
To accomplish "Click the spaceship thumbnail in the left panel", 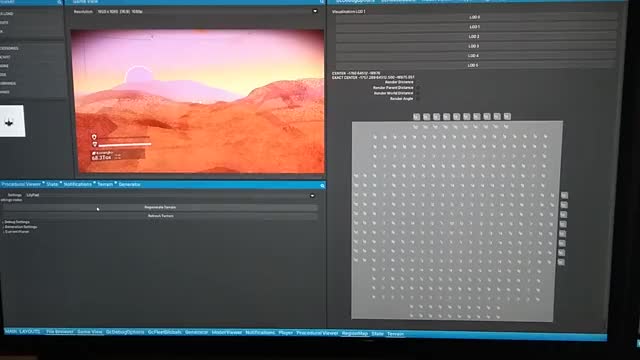I will coord(12,121).
